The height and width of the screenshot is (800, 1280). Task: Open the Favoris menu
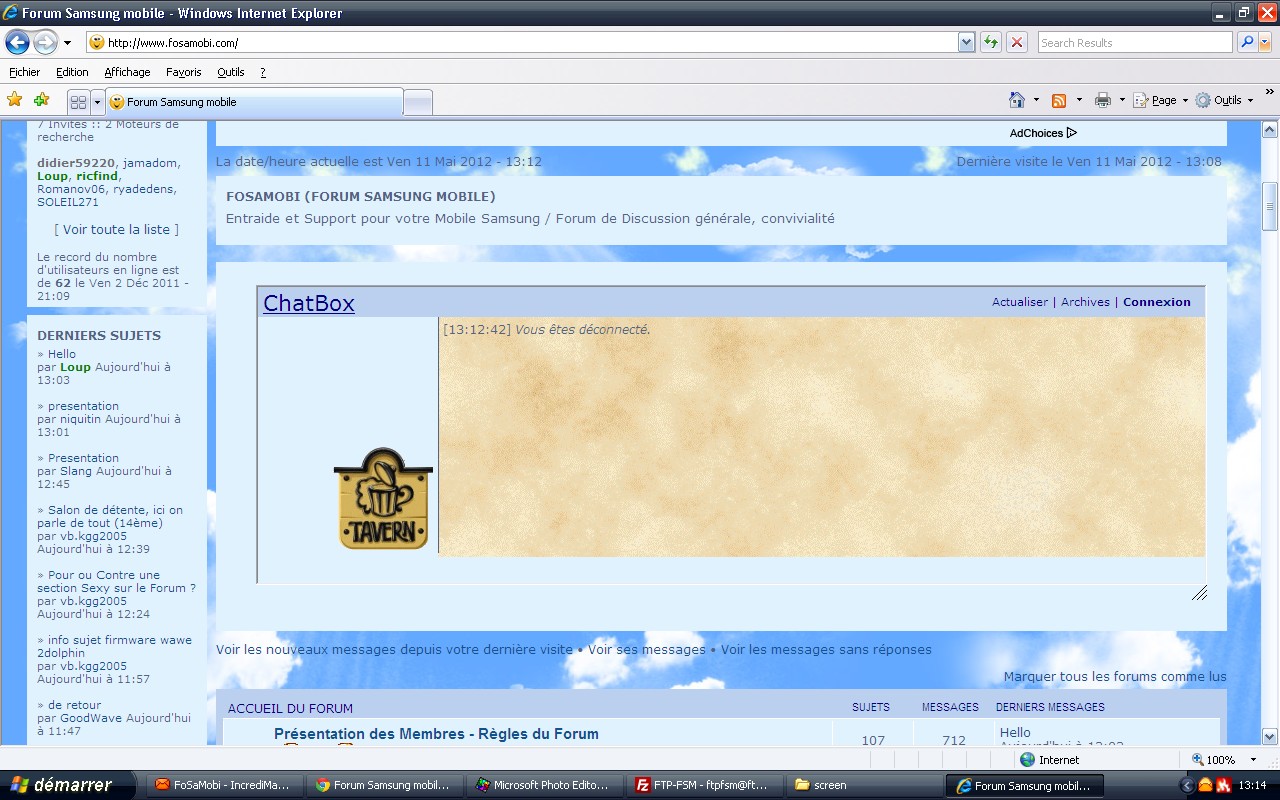(184, 72)
